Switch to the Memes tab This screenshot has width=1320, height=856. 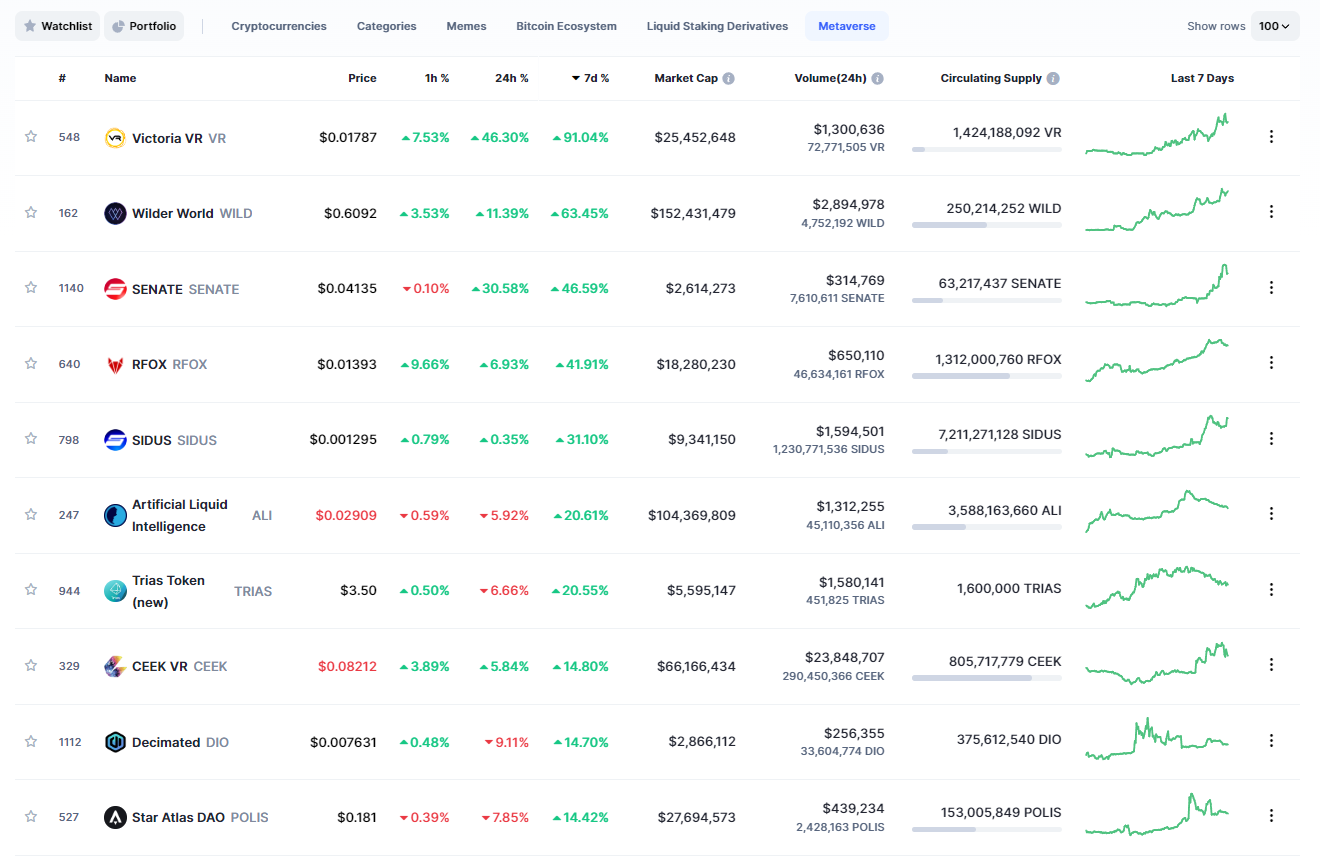click(x=466, y=26)
